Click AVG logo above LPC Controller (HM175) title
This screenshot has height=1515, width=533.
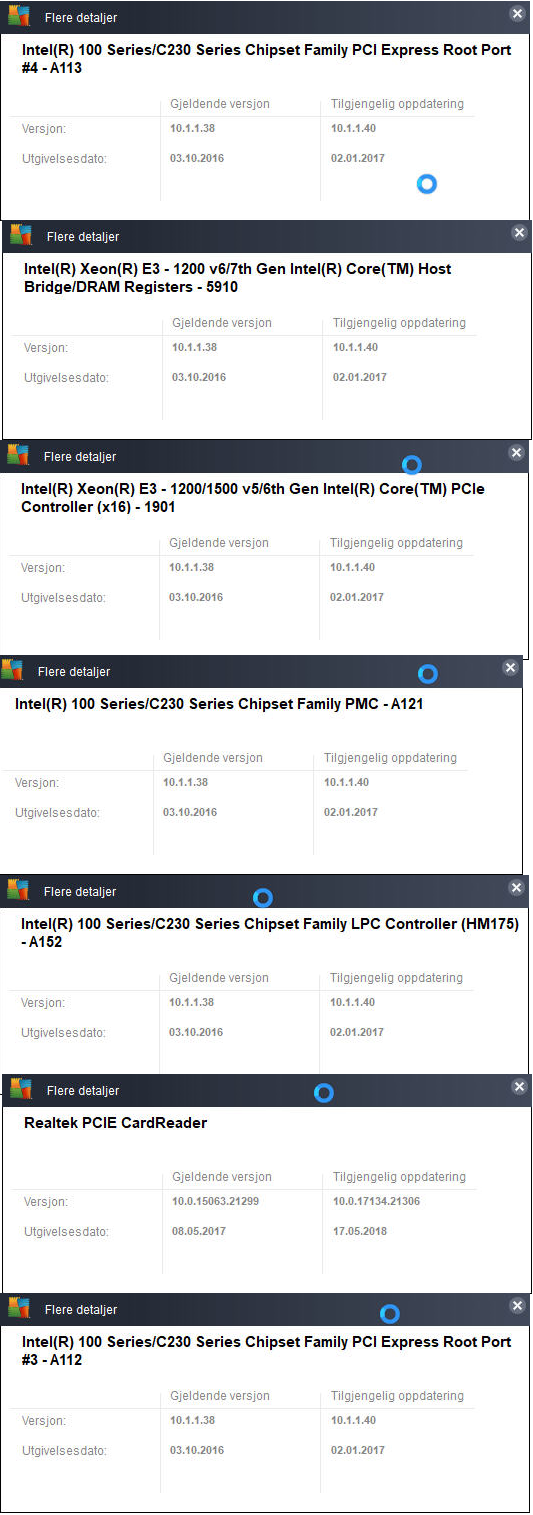tap(18, 890)
